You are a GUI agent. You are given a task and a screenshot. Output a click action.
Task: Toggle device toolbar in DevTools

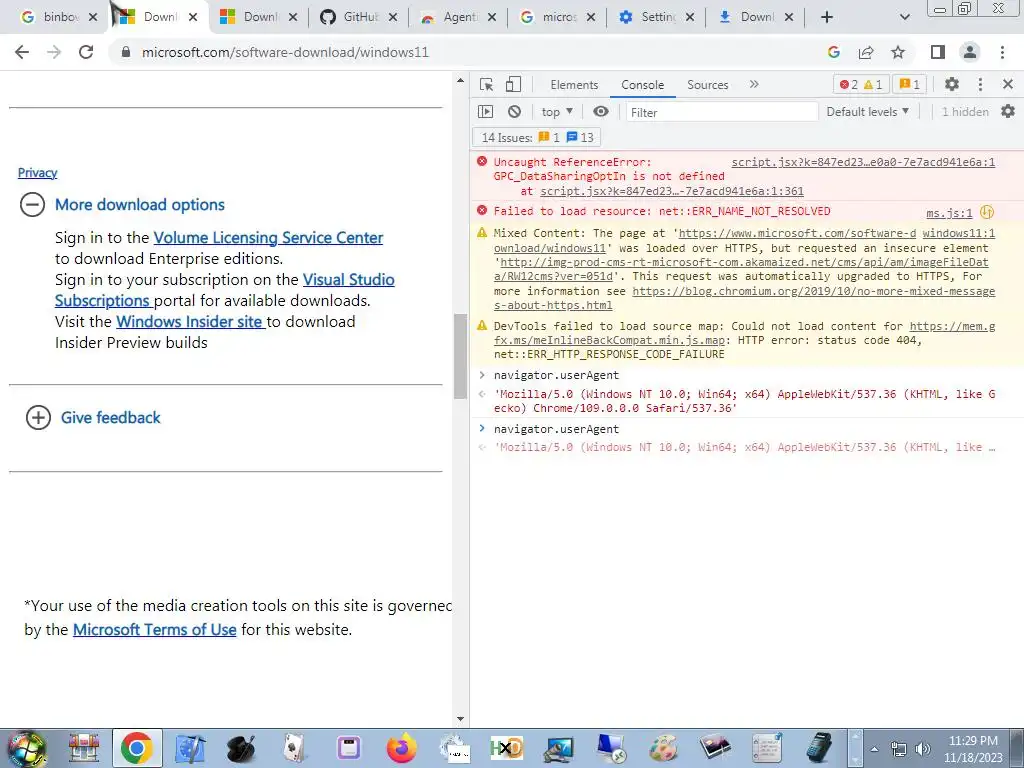(x=513, y=84)
